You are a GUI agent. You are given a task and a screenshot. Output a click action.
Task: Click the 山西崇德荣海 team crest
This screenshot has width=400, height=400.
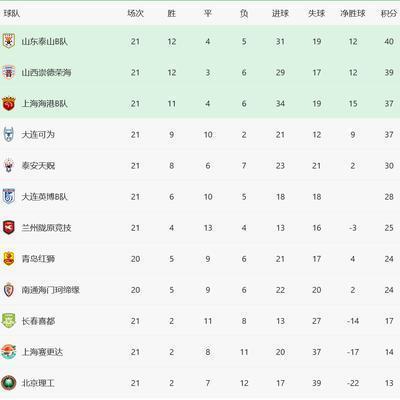[9, 72]
